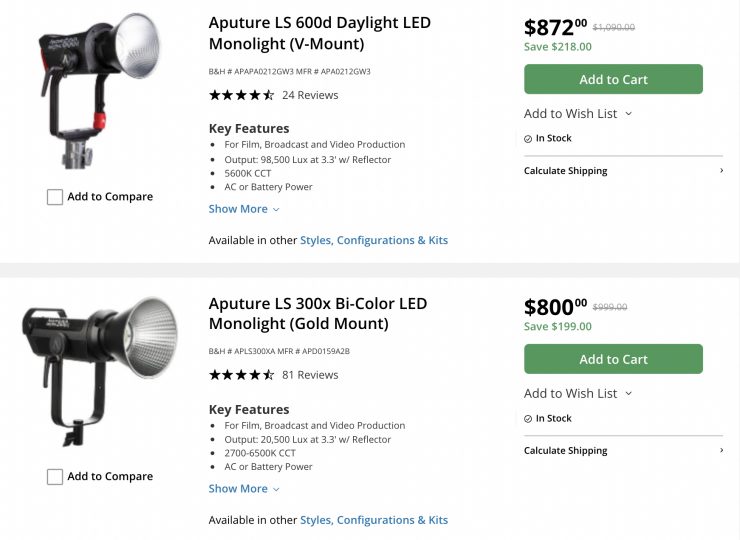Click the LS 300x star rating
This screenshot has height=540, width=740.
pyautogui.click(x=241, y=375)
